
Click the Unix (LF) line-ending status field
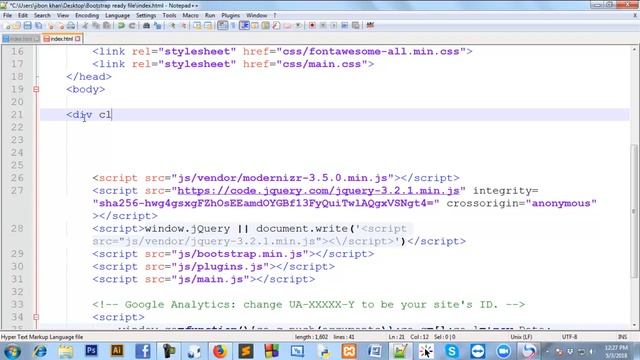(521, 337)
